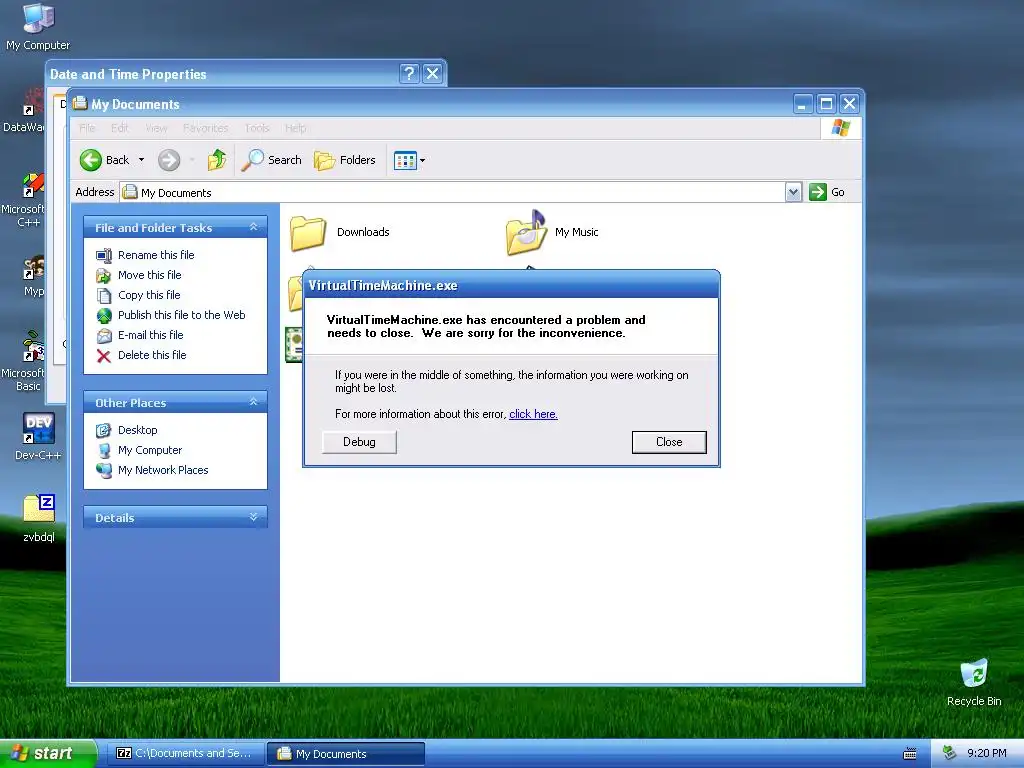Go to Desktop in Other Places
1024x768 pixels.
pyautogui.click(x=137, y=430)
